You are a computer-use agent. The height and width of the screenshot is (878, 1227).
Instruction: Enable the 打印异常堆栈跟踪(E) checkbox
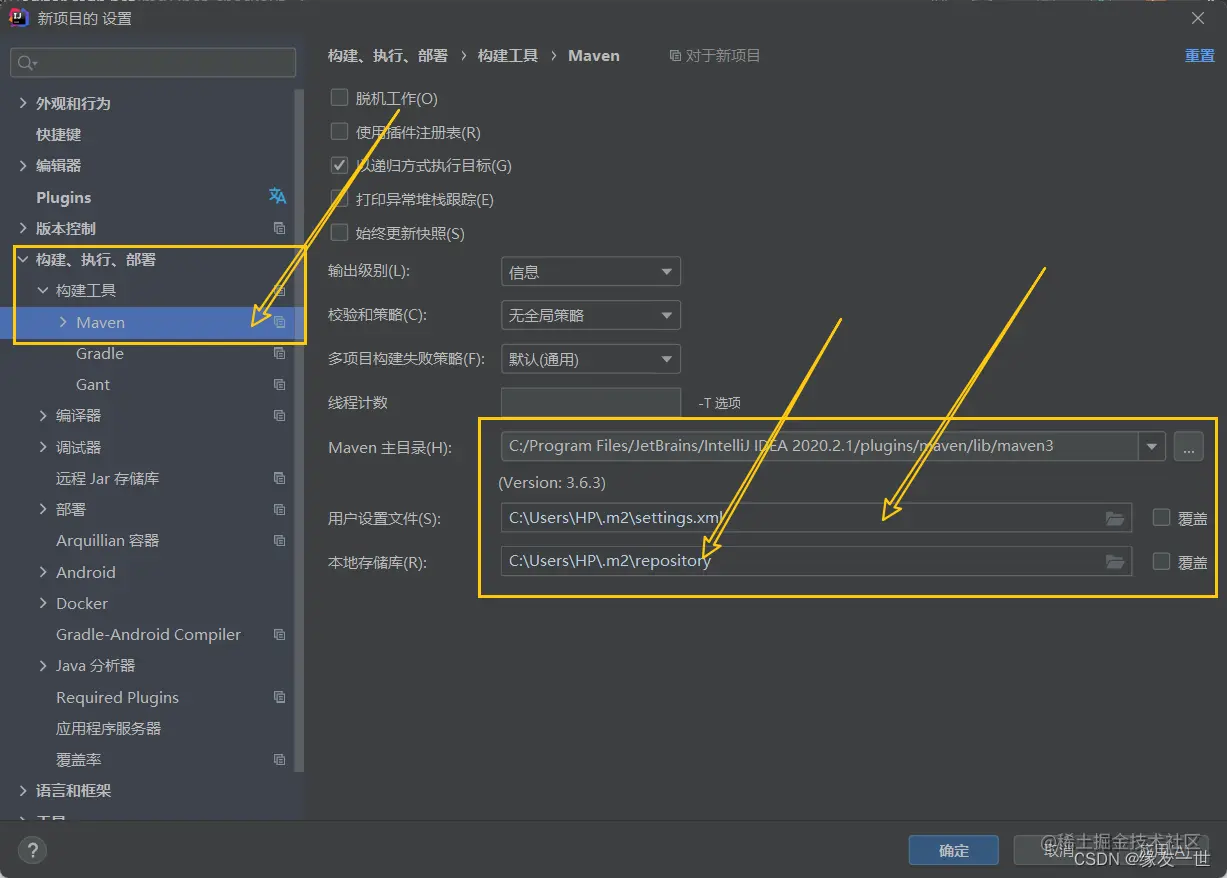point(339,199)
